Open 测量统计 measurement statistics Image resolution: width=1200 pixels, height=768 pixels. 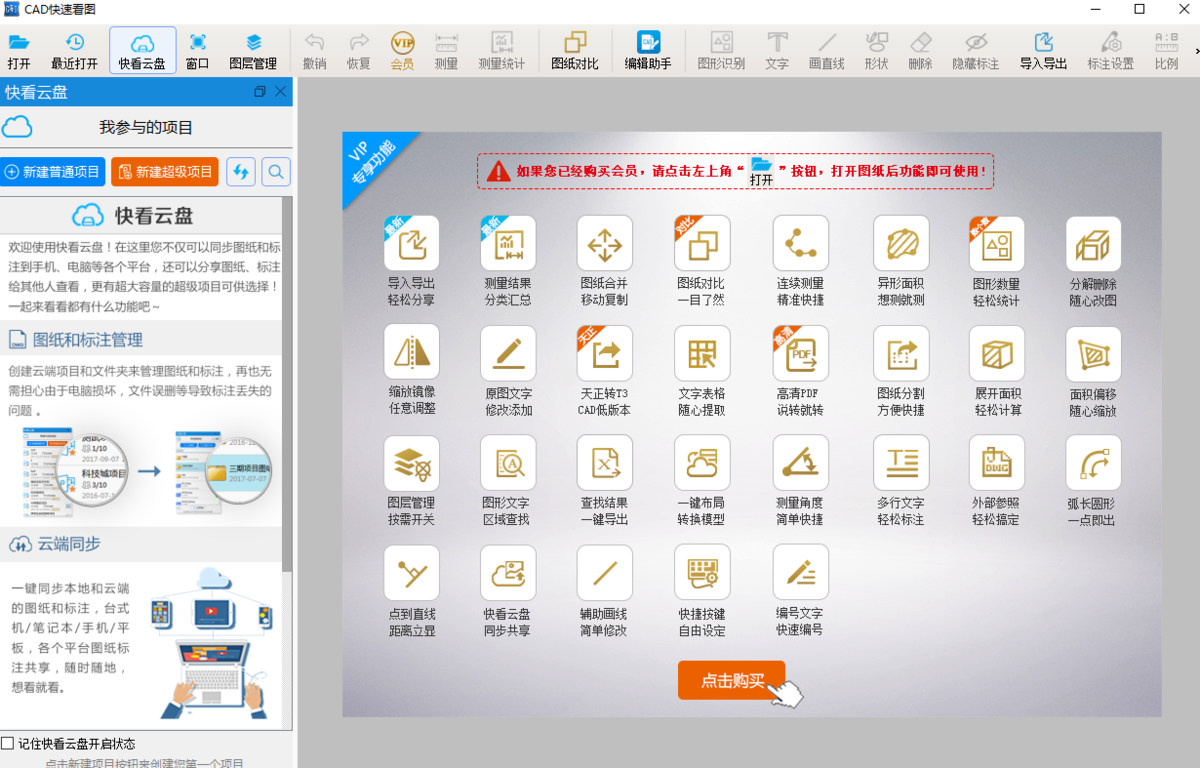501,51
